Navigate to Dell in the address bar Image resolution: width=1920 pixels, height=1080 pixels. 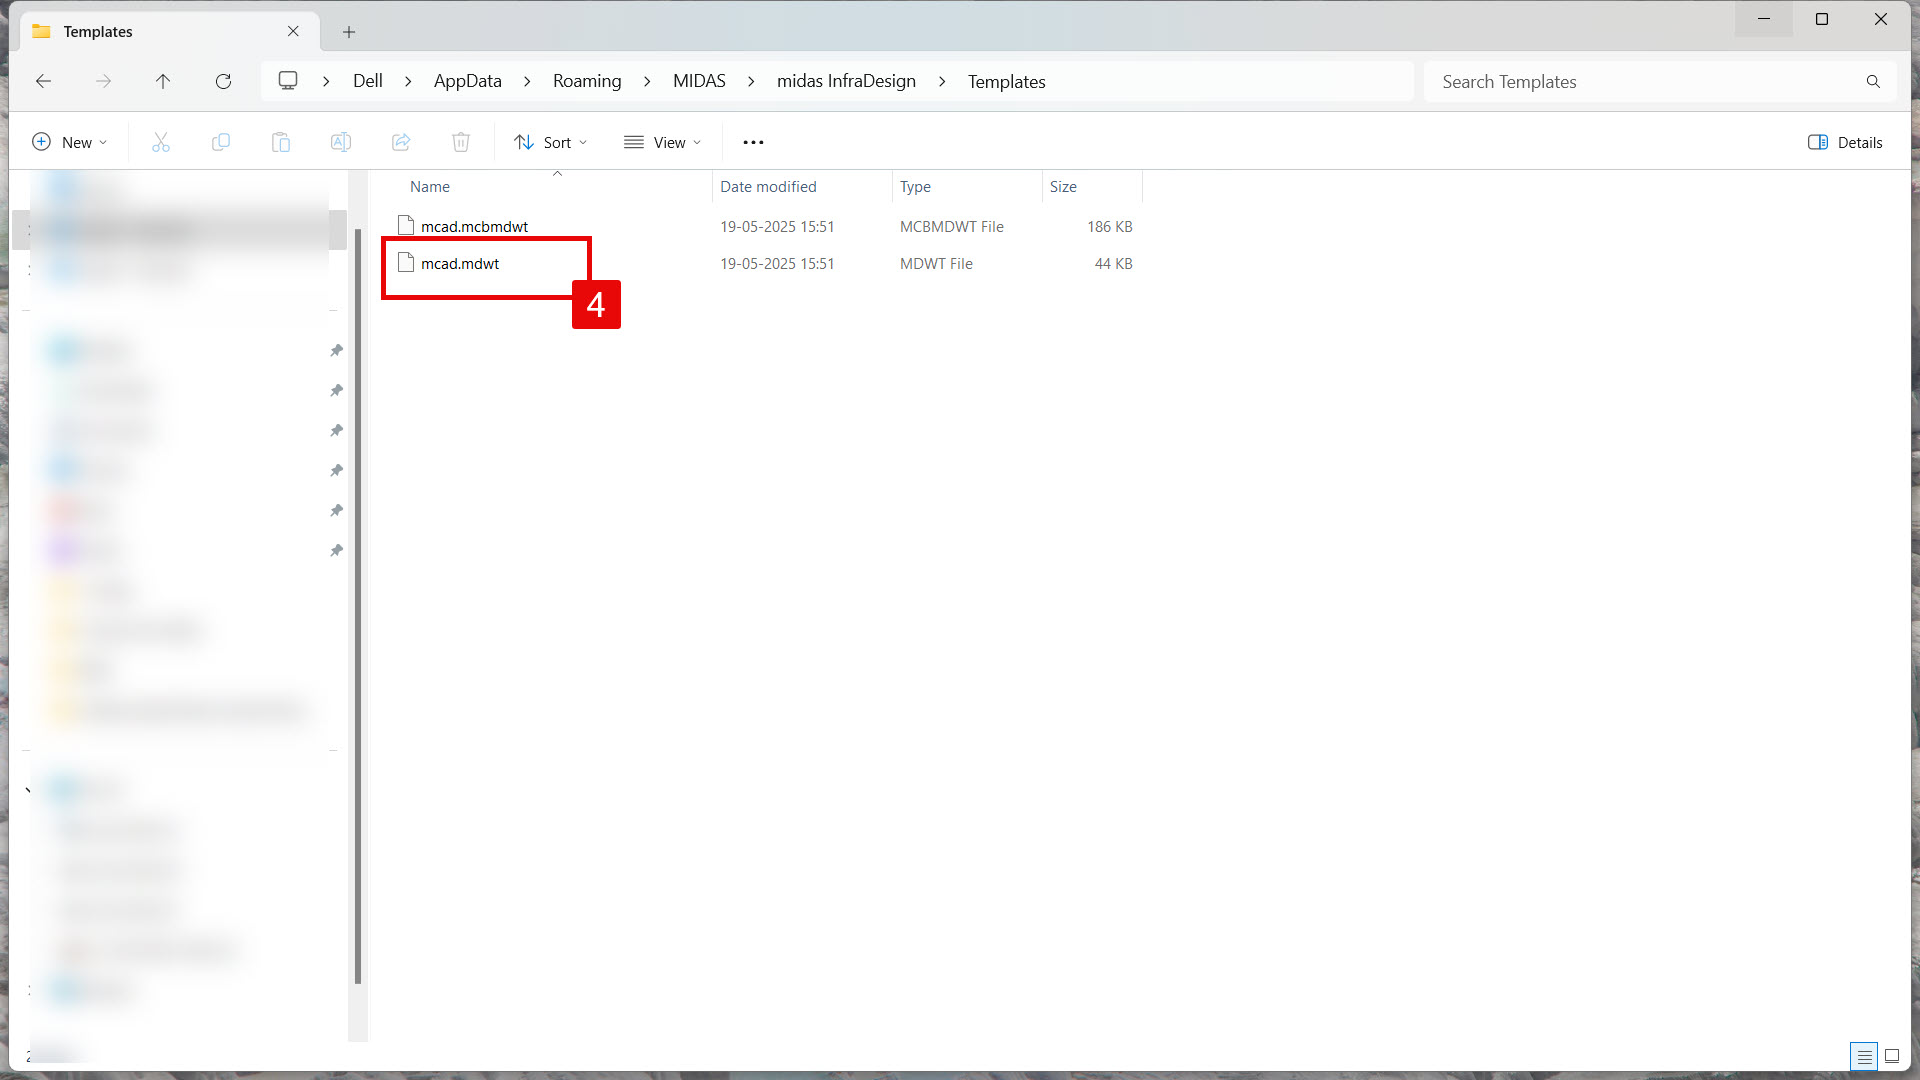pos(368,81)
